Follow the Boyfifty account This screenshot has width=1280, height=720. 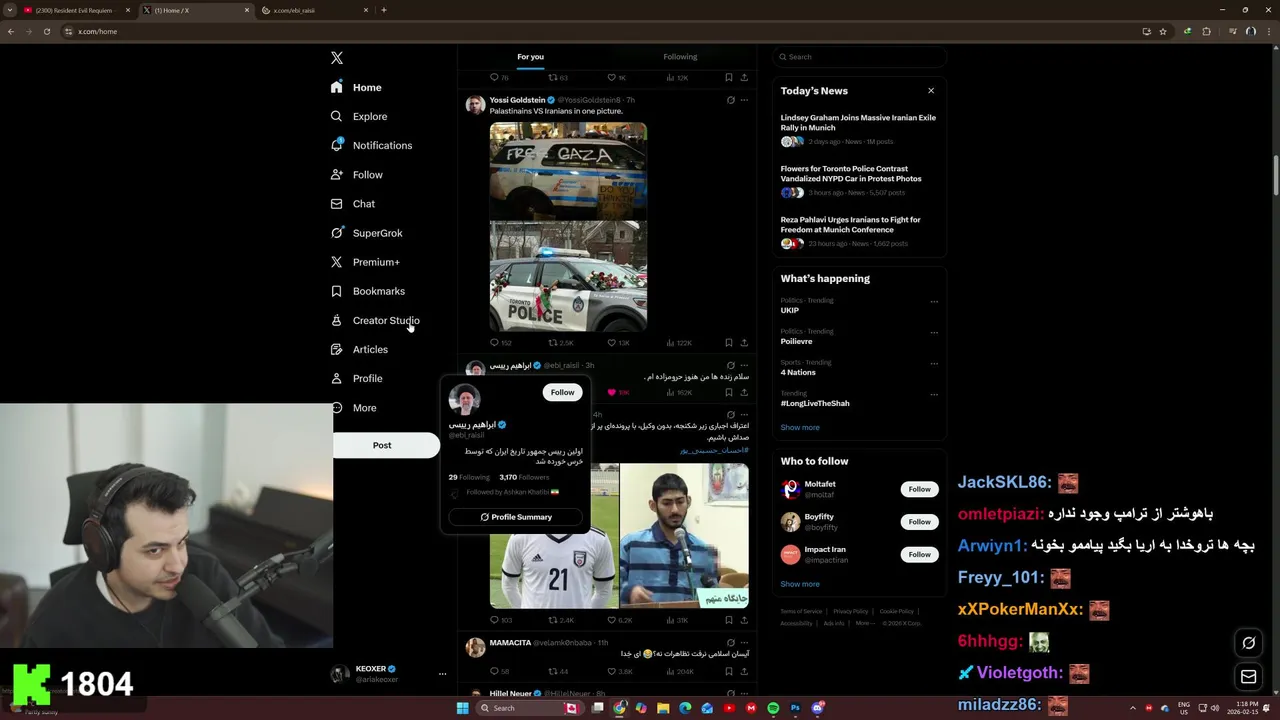click(x=919, y=522)
